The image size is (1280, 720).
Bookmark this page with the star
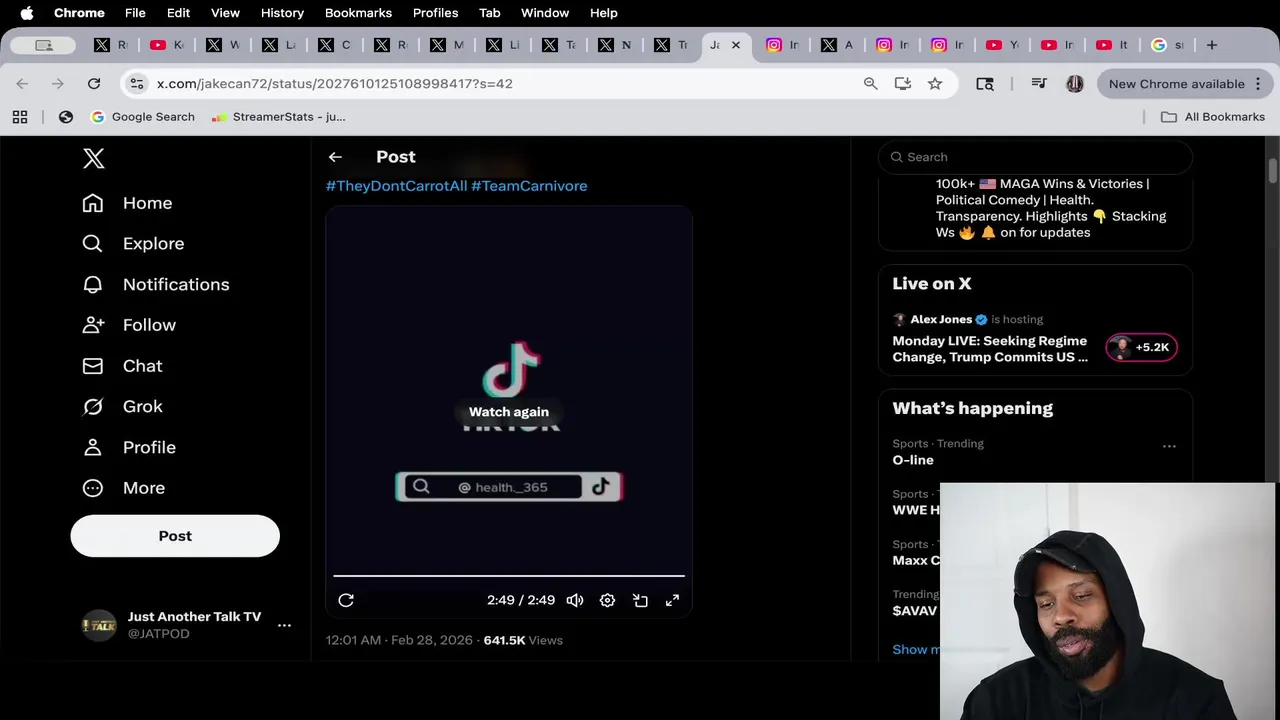click(x=935, y=84)
